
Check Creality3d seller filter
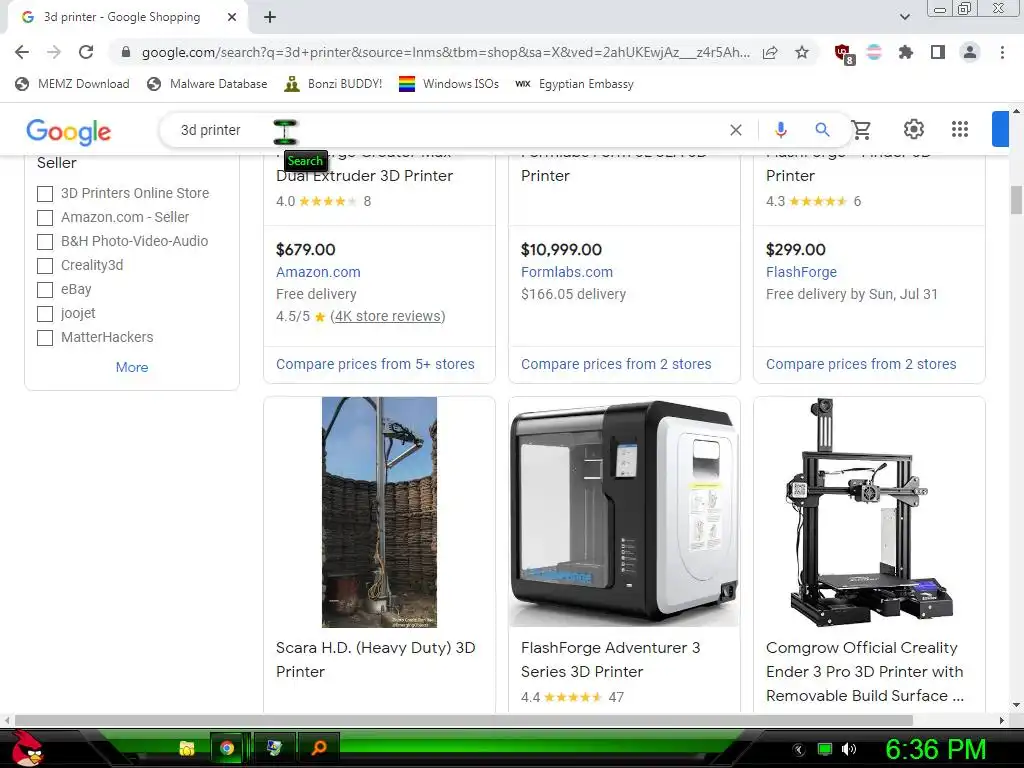pos(45,266)
